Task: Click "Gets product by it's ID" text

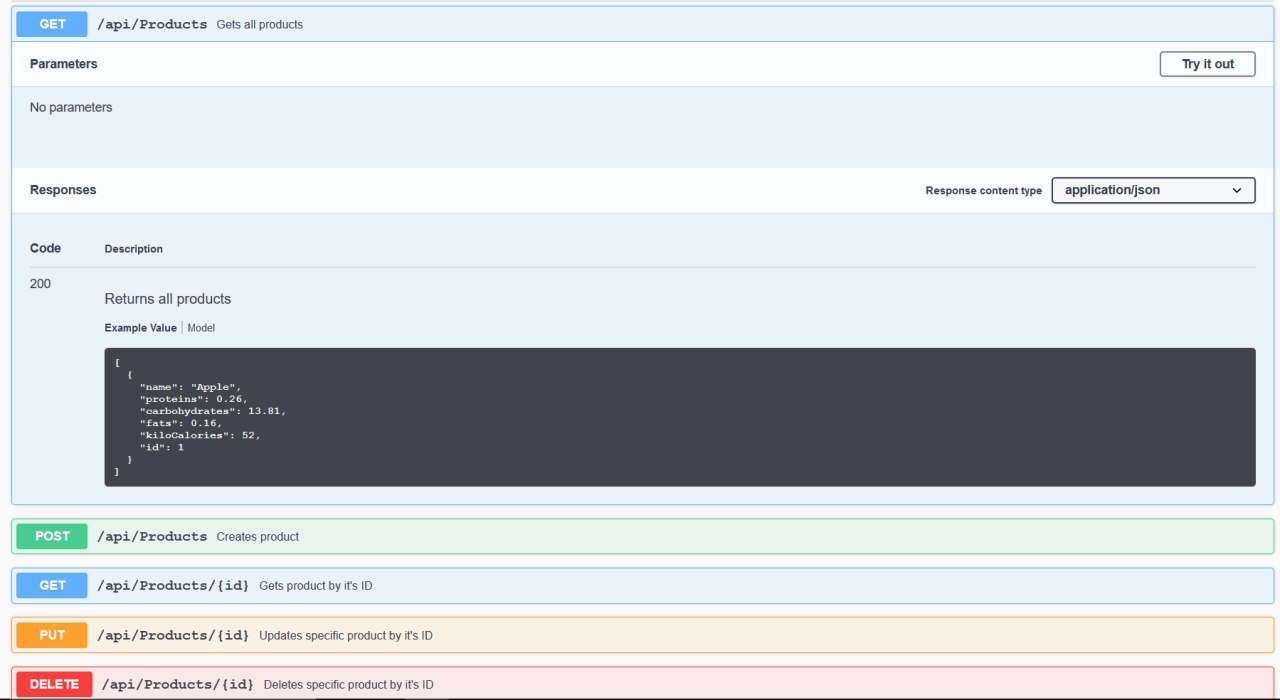Action: click(x=316, y=585)
